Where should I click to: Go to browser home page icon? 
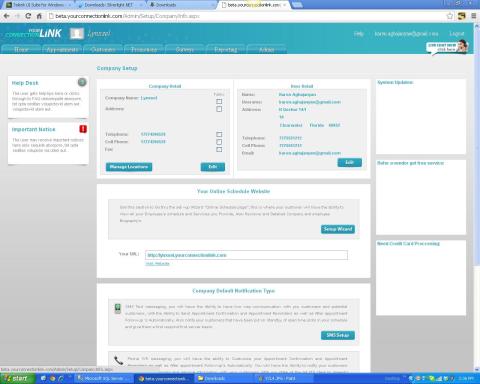coord(39,16)
